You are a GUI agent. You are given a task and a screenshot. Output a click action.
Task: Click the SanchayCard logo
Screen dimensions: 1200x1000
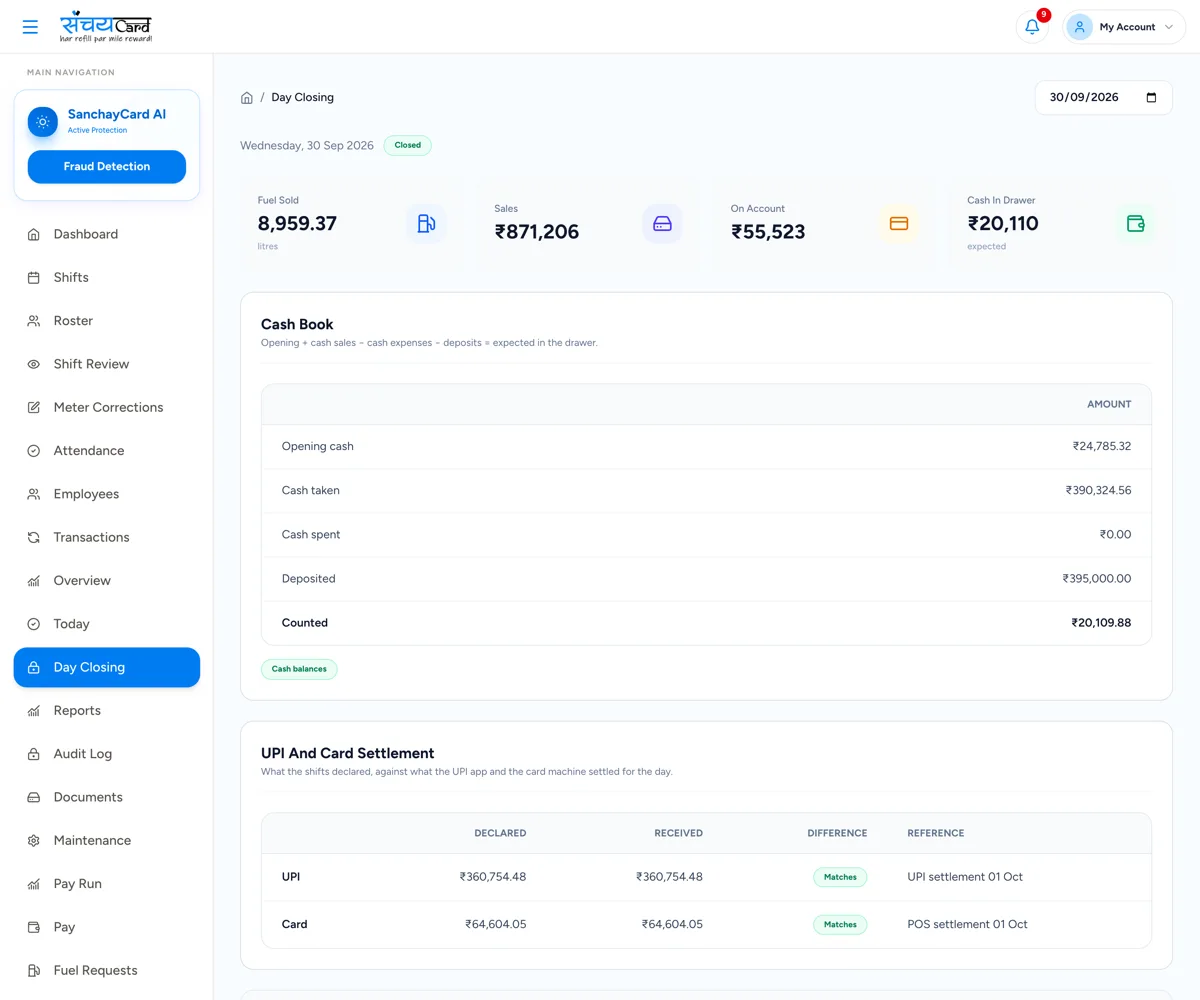coord(106,27)
